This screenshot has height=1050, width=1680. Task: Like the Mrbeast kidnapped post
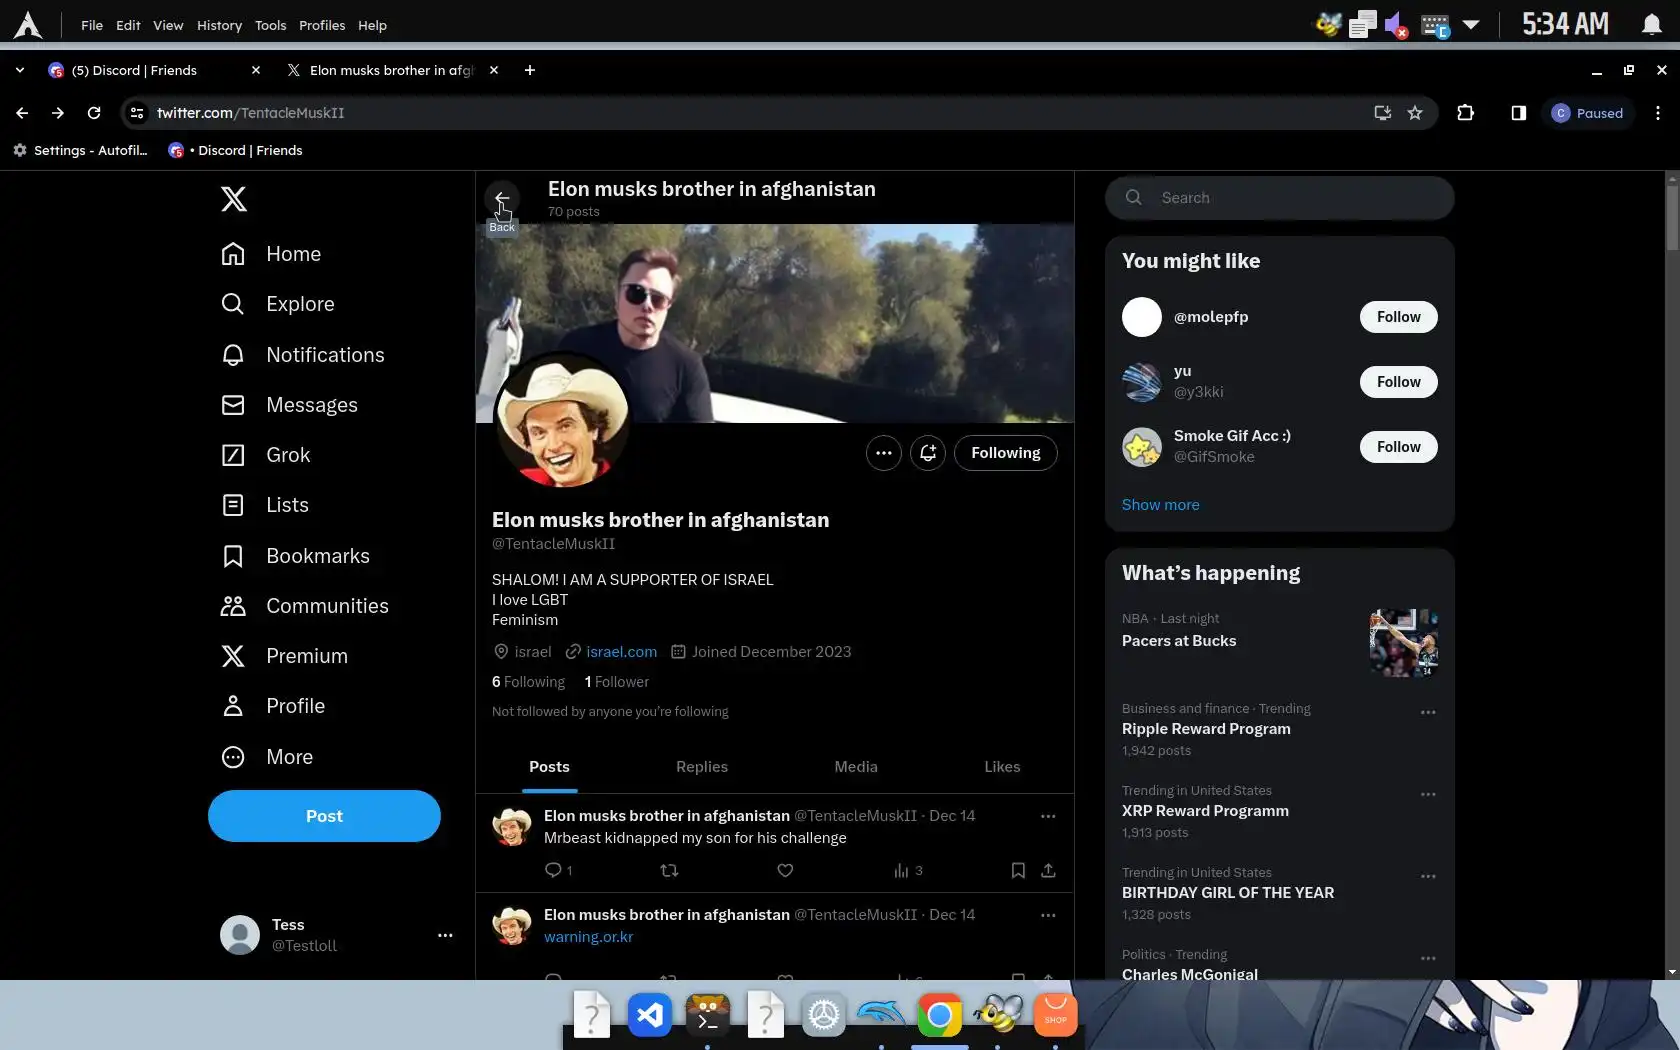(x=785, y=870)
